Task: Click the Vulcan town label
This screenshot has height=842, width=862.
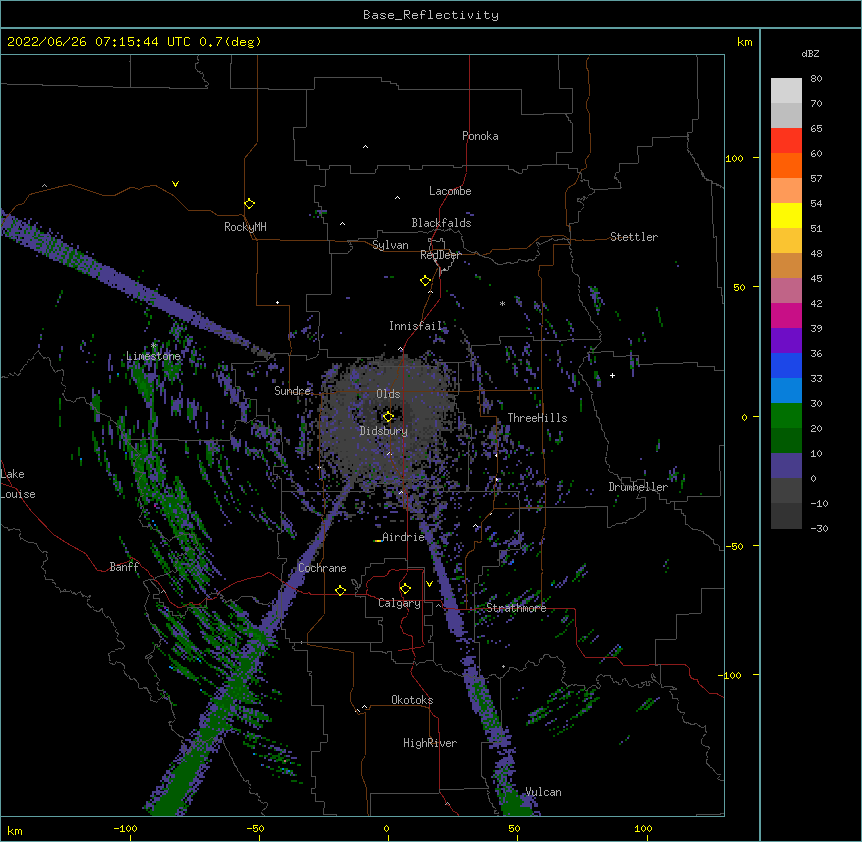Action: tap(543, 792)
